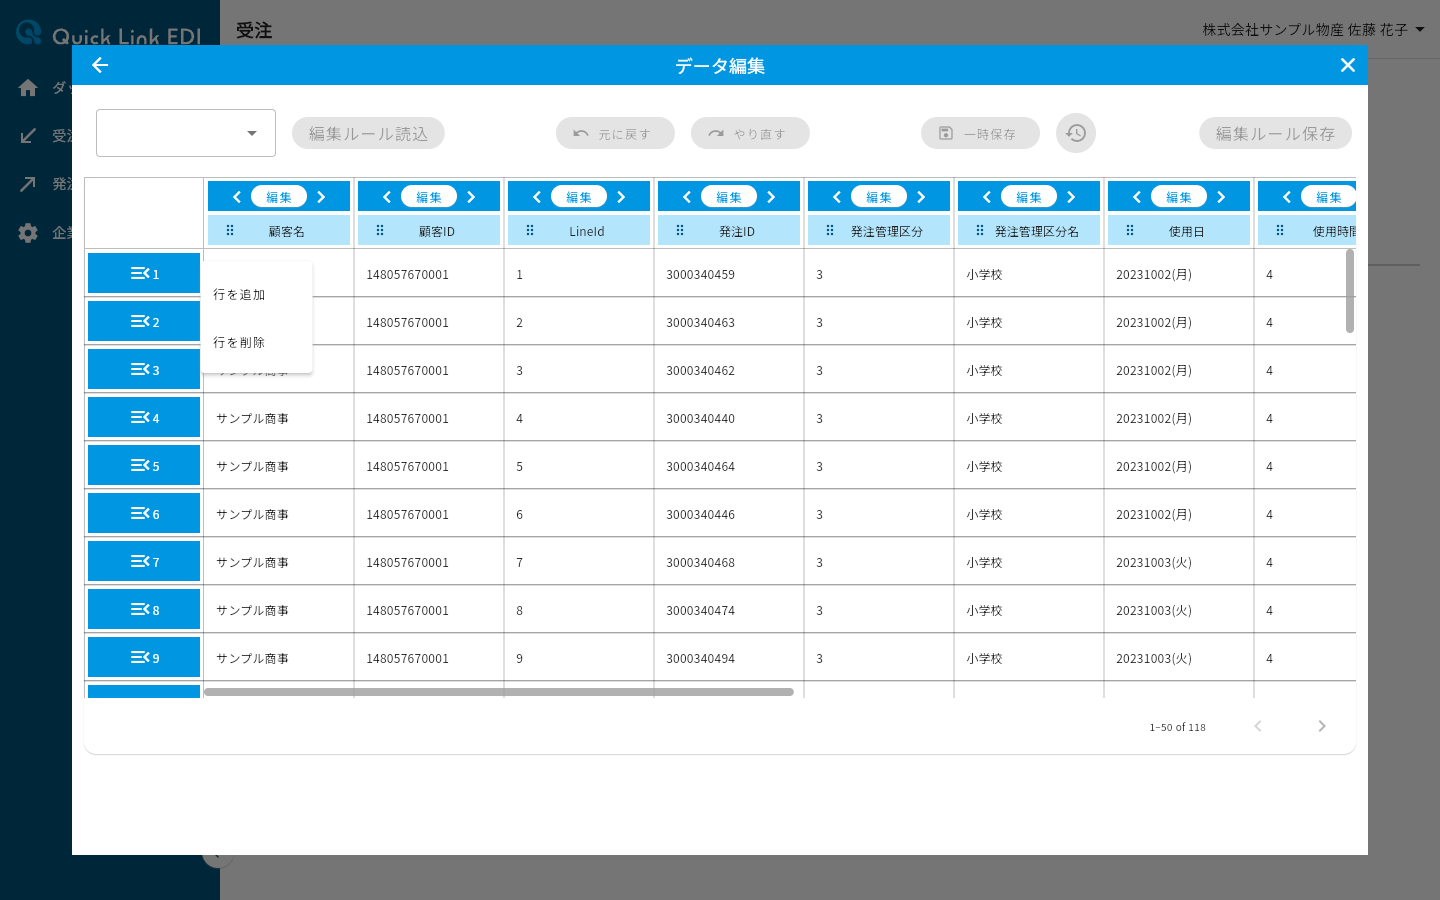The height and width of the screenshot is (900, 1440).
Task: Move 発注管理区分 column left with chevron
Action: tap(837, 197)
